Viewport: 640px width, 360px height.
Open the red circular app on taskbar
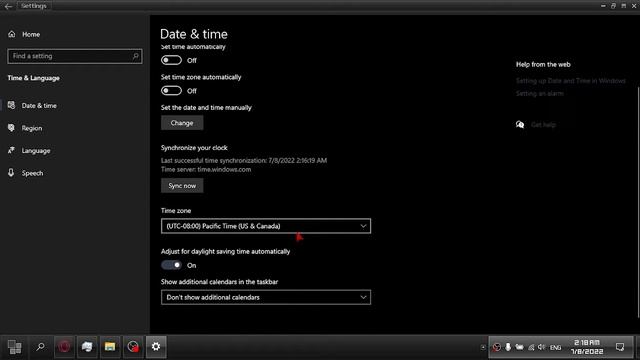tap(64, 347)
